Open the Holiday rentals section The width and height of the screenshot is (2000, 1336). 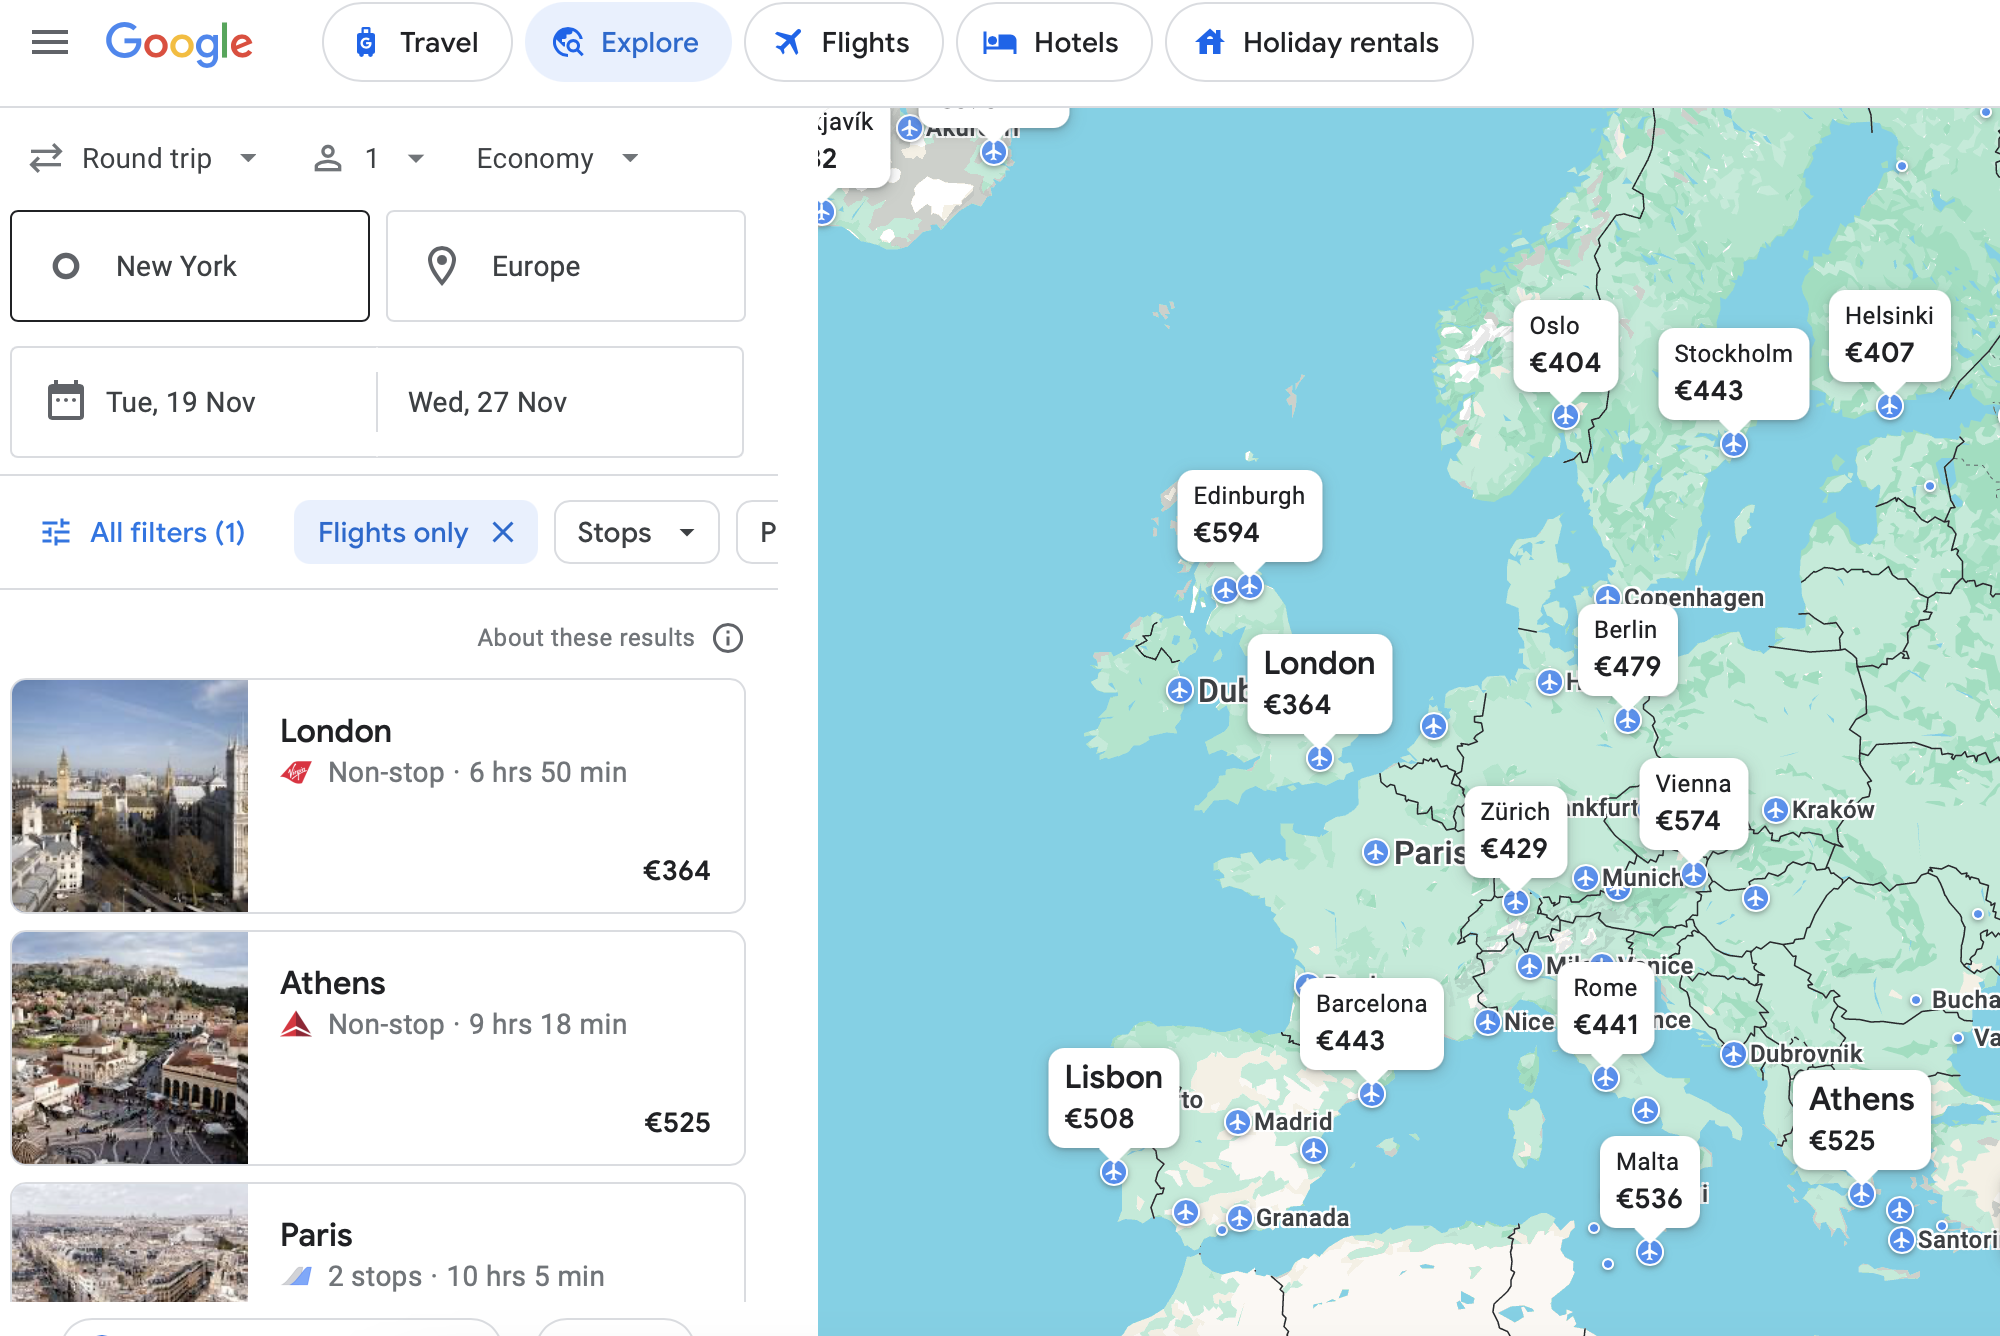tap(1318, 42)
